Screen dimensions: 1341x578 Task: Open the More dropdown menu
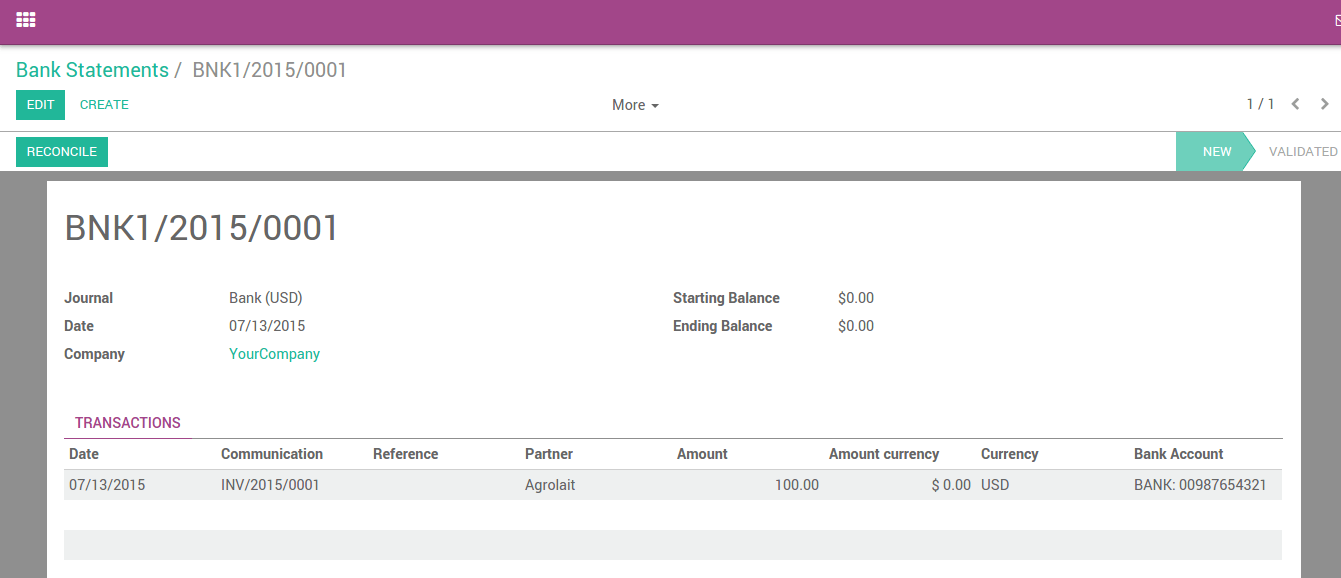(634, 105)
